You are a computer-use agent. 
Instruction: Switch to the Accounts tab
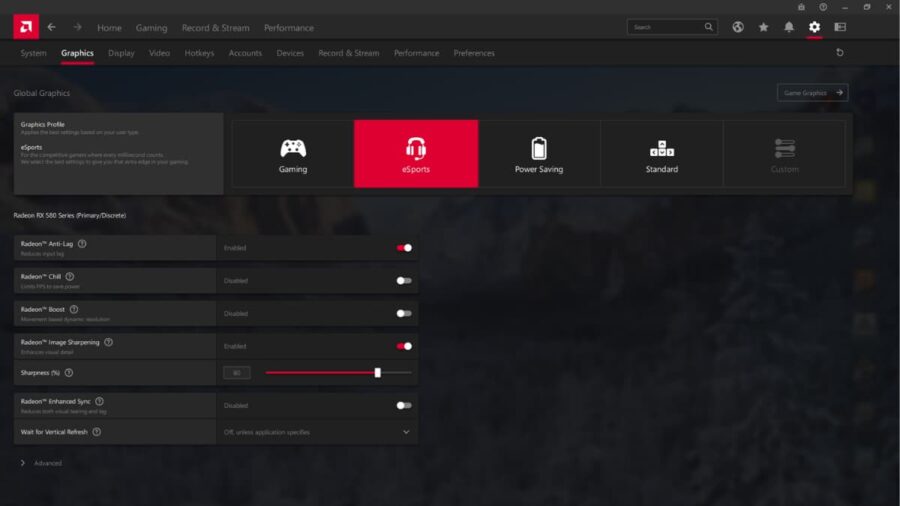(245, 53)
